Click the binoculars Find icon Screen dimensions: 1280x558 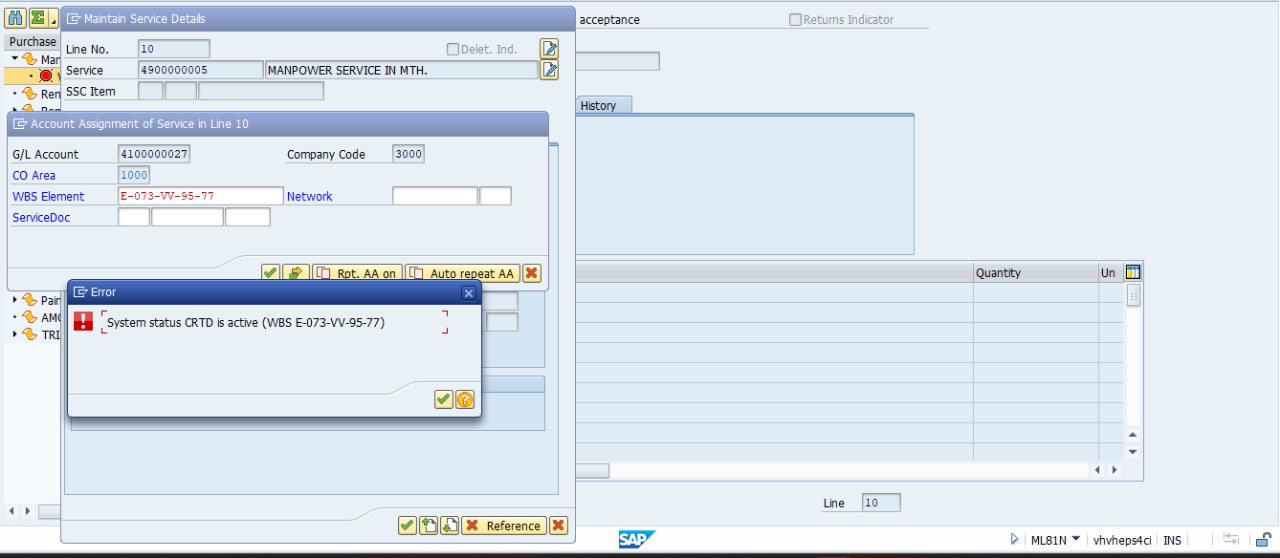coord(15,18)
